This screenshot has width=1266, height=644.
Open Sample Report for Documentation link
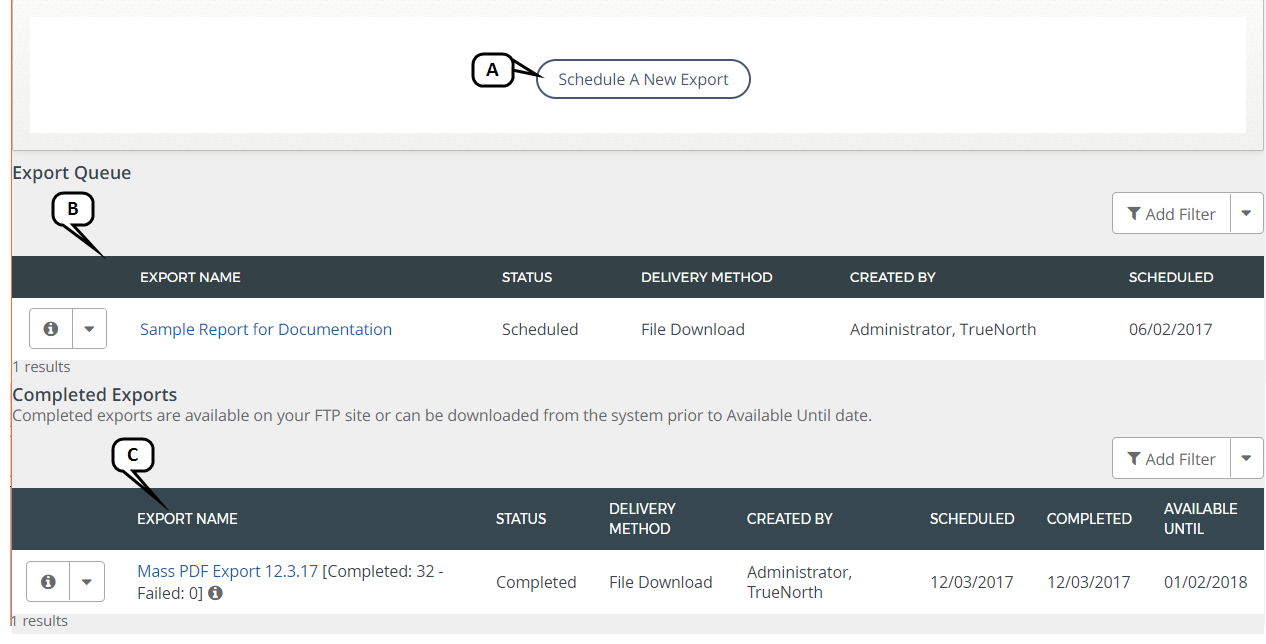265,330
